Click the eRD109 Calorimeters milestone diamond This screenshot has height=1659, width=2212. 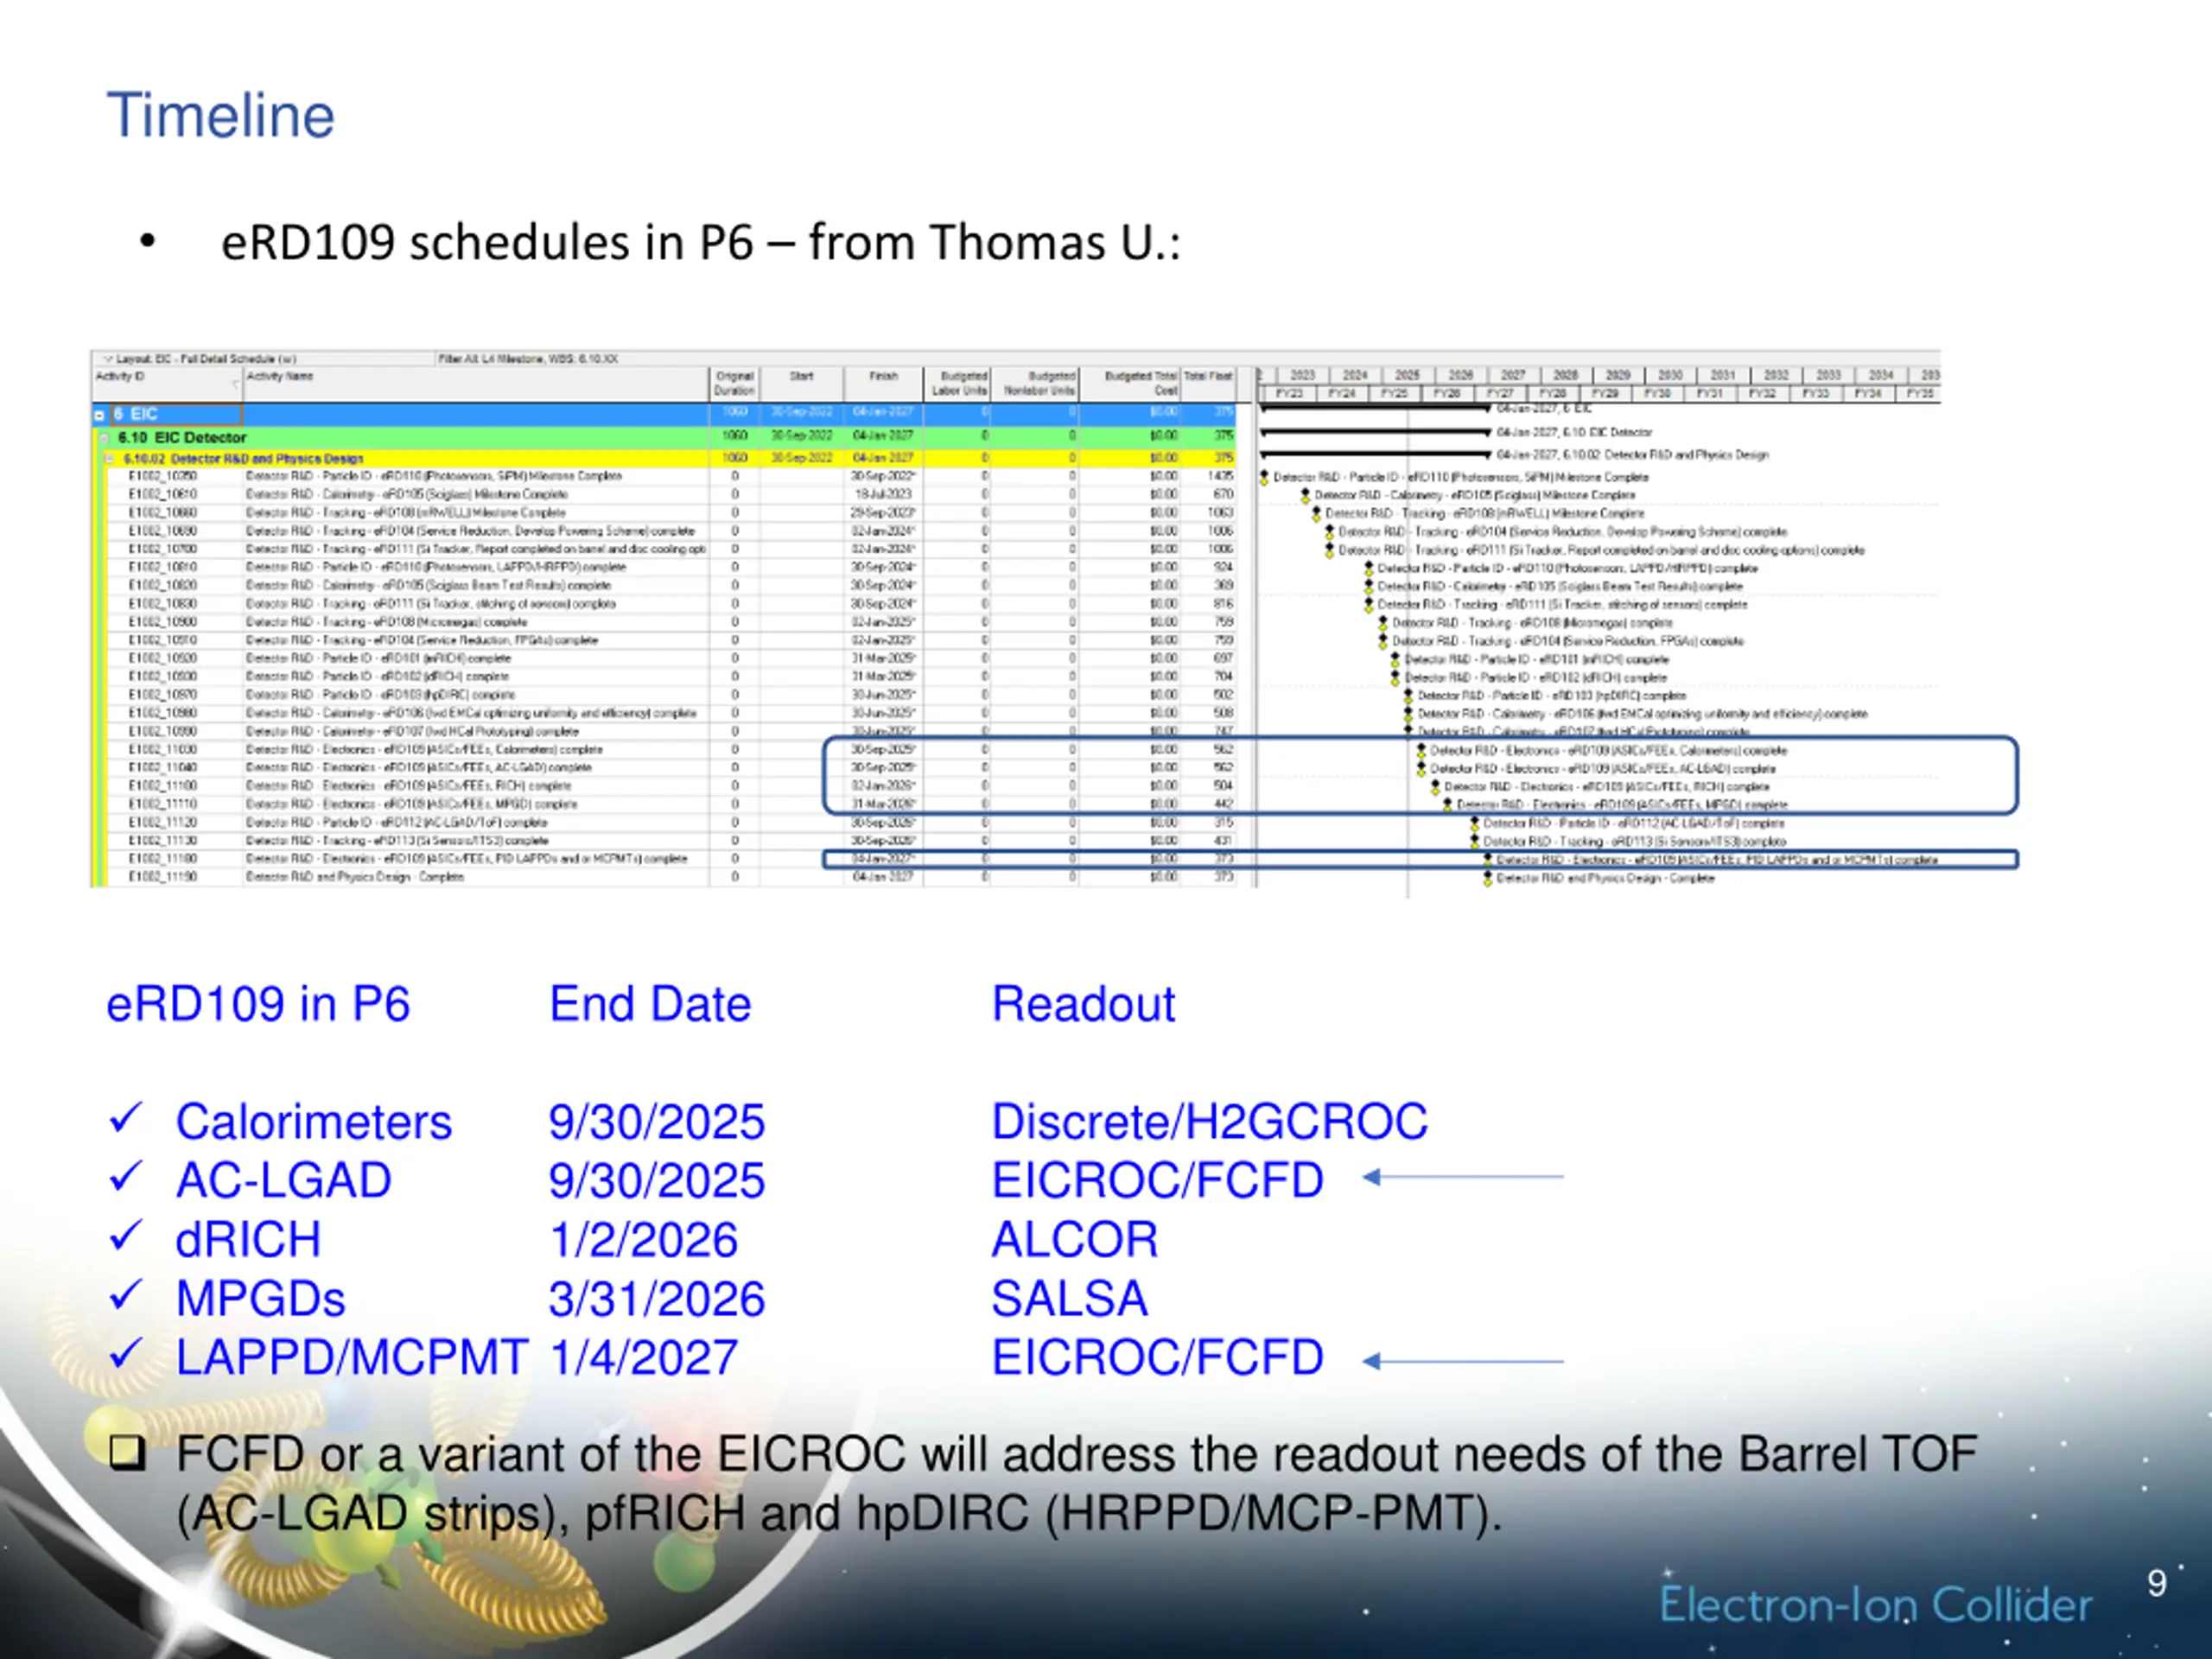point(1421,751)
